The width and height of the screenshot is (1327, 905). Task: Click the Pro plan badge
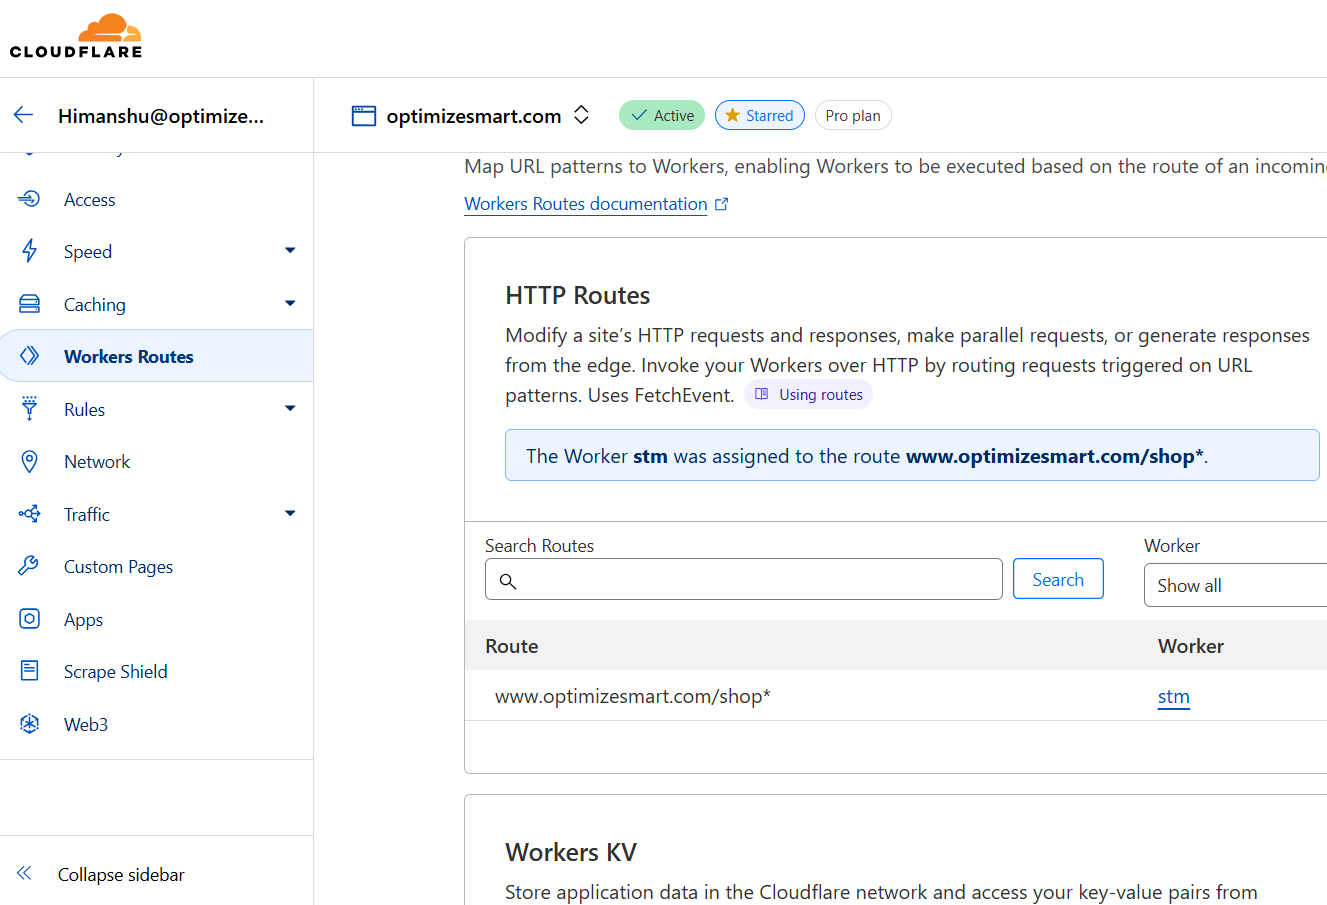pos(853,115)
